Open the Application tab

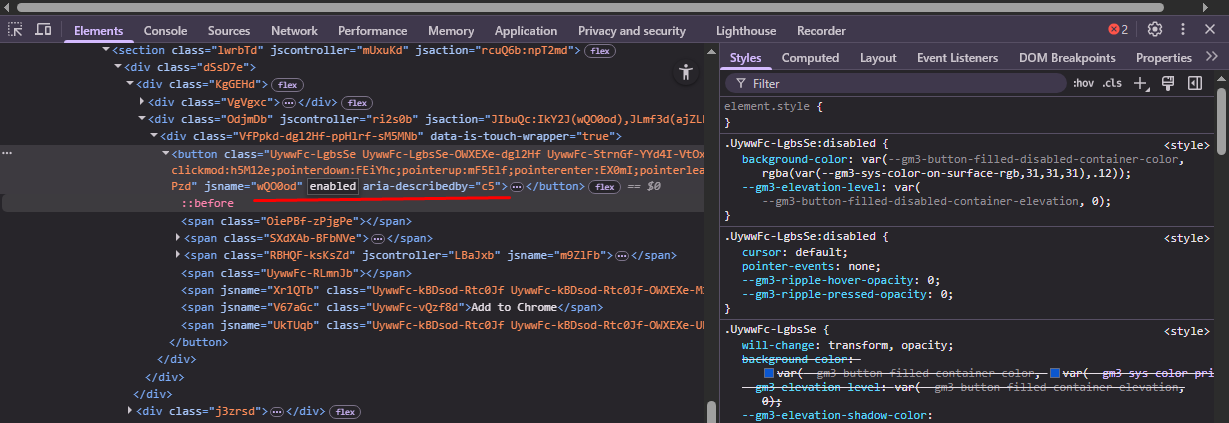tap(526, 31)
